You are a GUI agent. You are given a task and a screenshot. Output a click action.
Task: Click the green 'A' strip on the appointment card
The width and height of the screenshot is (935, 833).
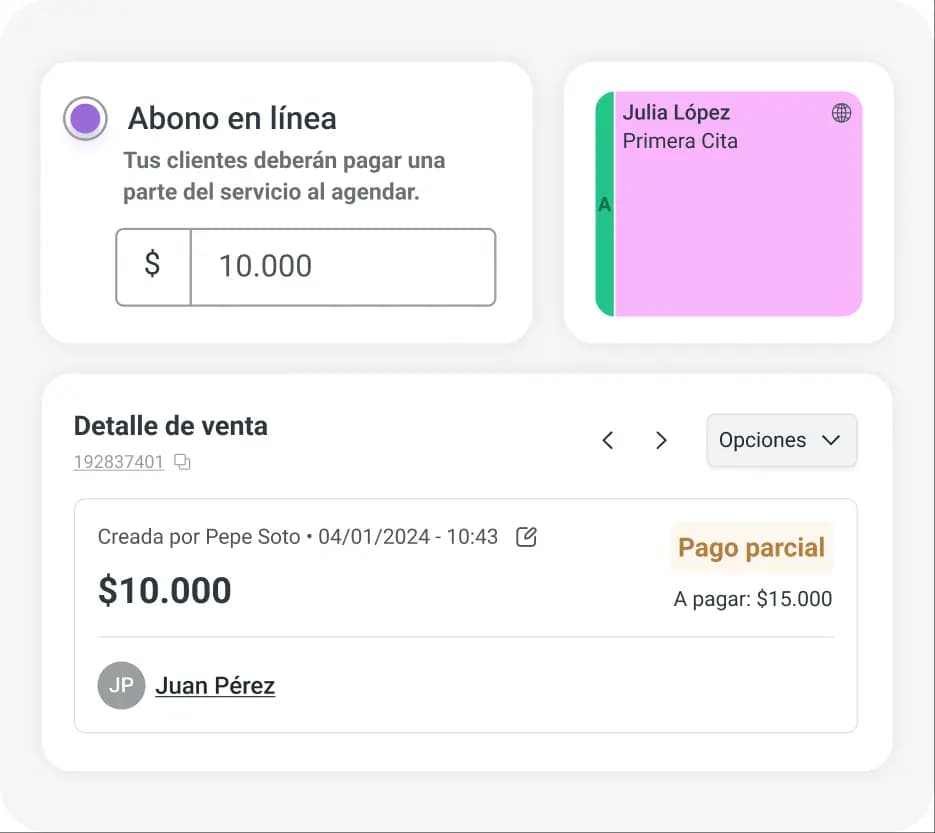604,205
